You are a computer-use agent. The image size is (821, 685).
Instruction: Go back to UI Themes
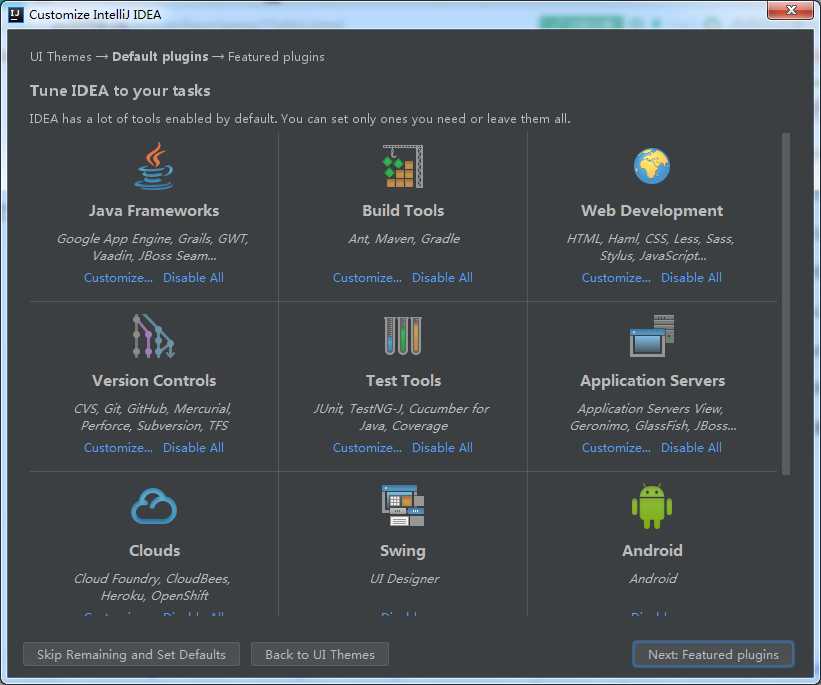point(320,655)
